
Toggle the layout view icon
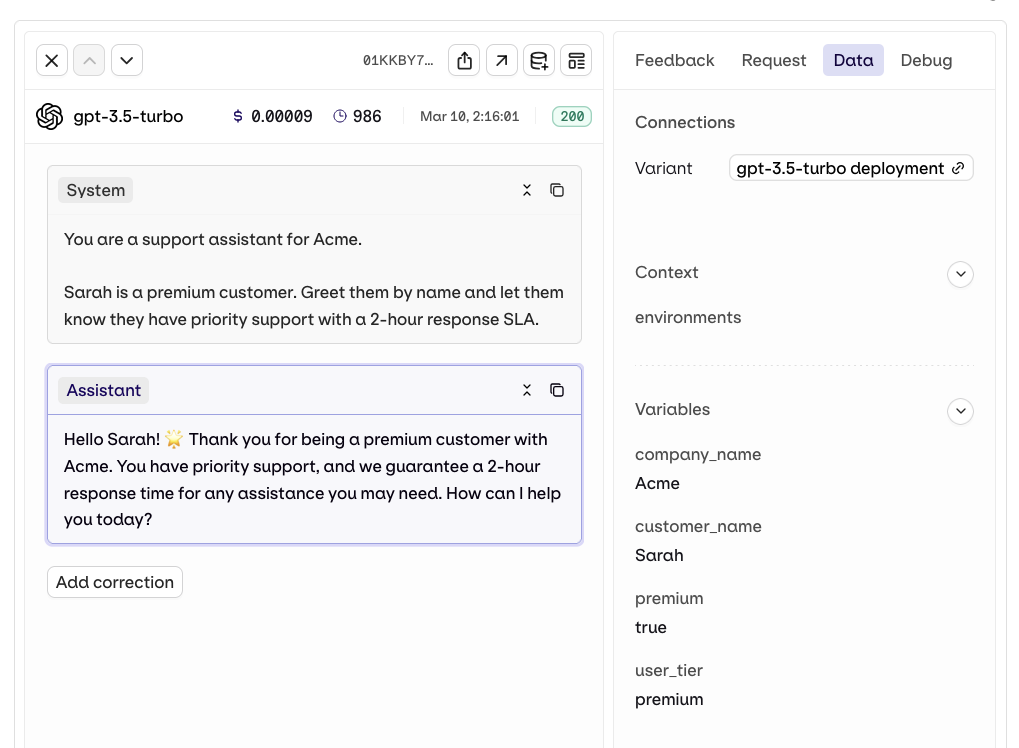click(576, 60)
